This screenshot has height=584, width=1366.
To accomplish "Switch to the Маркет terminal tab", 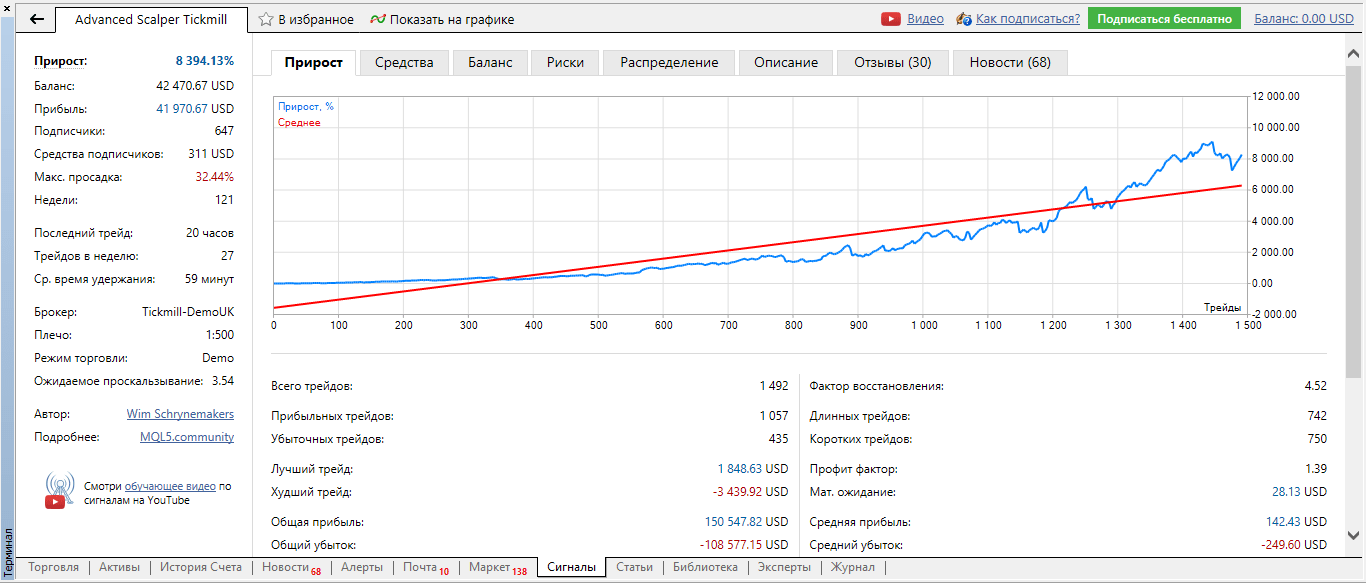I will coord(489,568).
